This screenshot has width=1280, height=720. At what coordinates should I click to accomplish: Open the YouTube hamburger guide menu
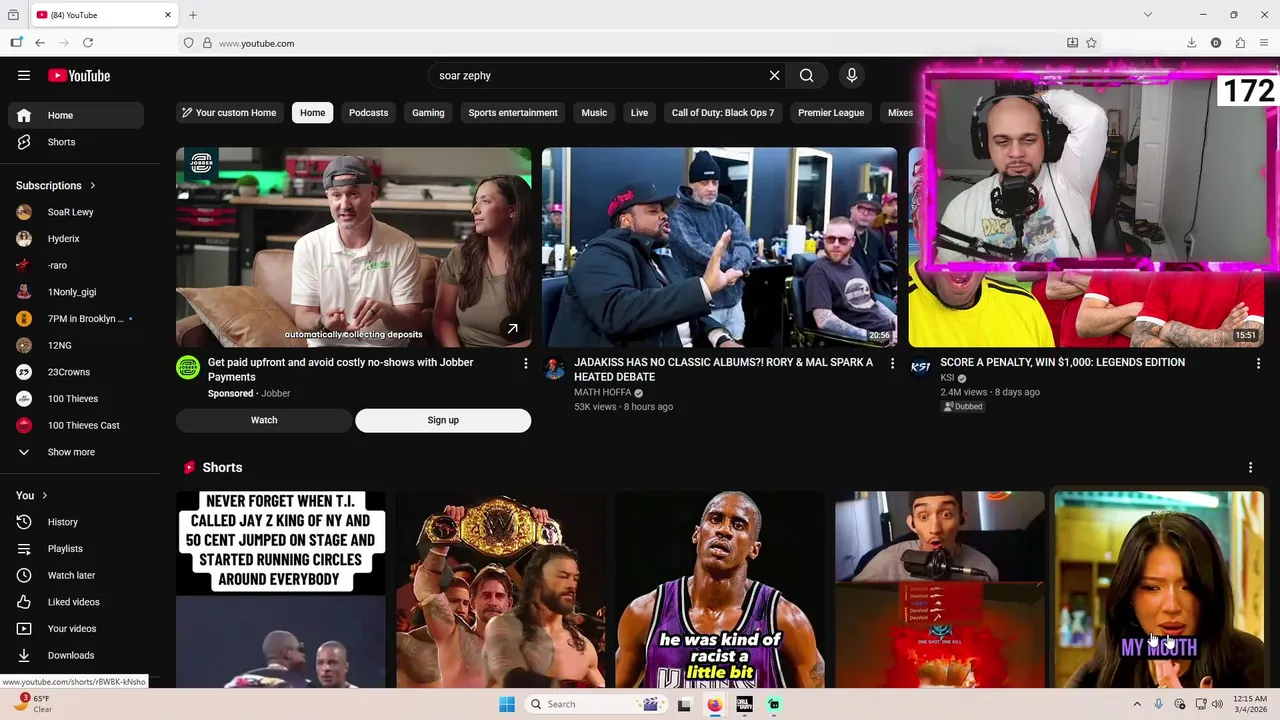click(x=24, y=75)
